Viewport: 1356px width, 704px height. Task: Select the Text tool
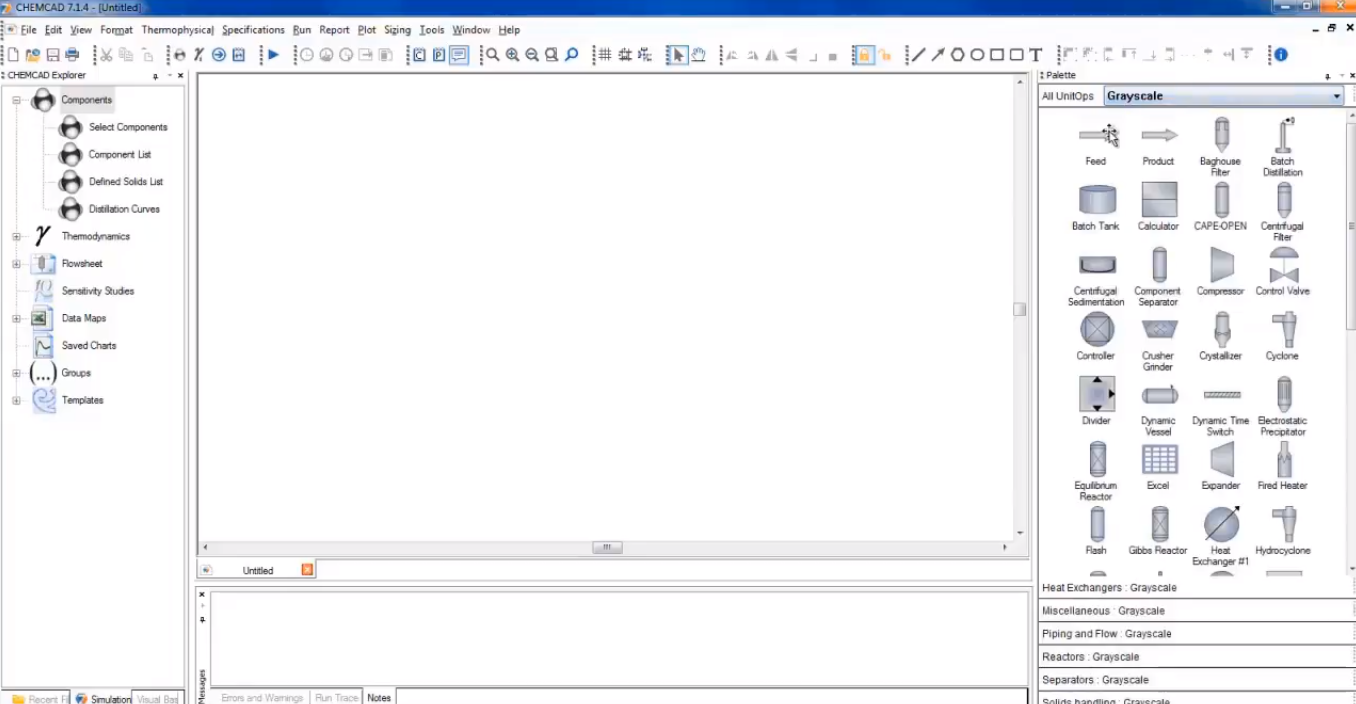(1036, 55)
